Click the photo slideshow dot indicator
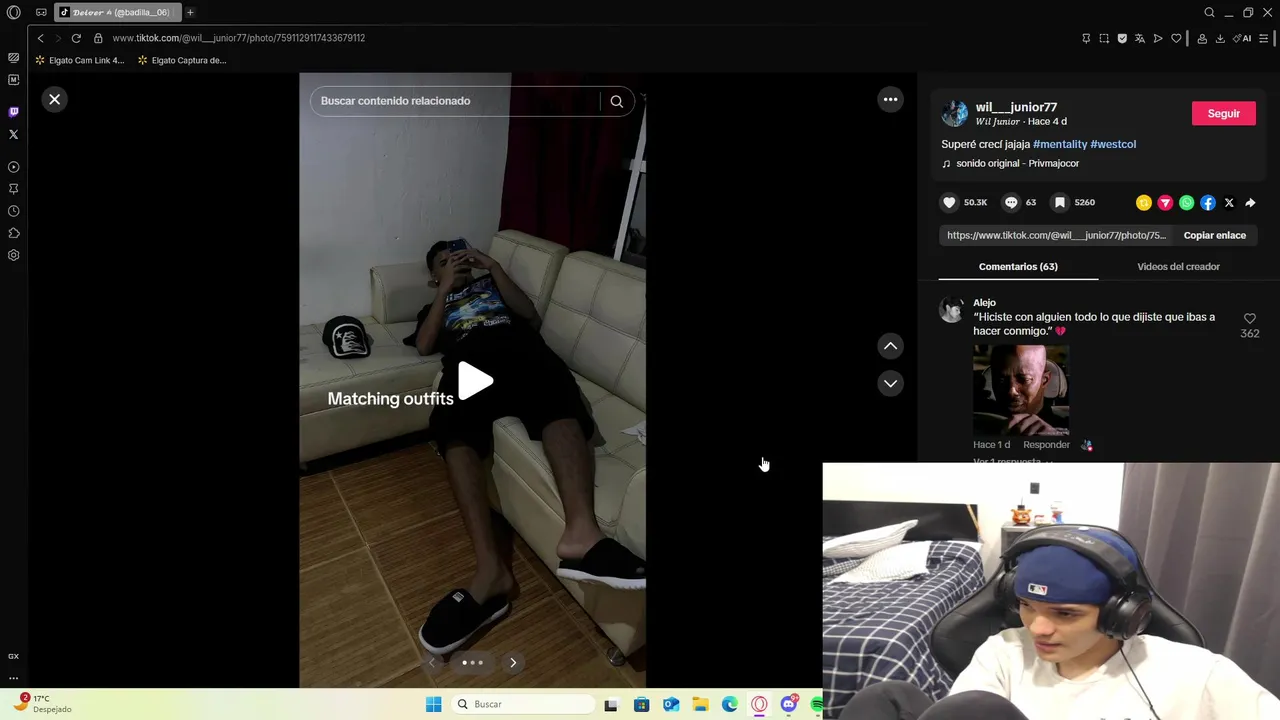This screenshot has height=720, width=1280. pos(472,662)
